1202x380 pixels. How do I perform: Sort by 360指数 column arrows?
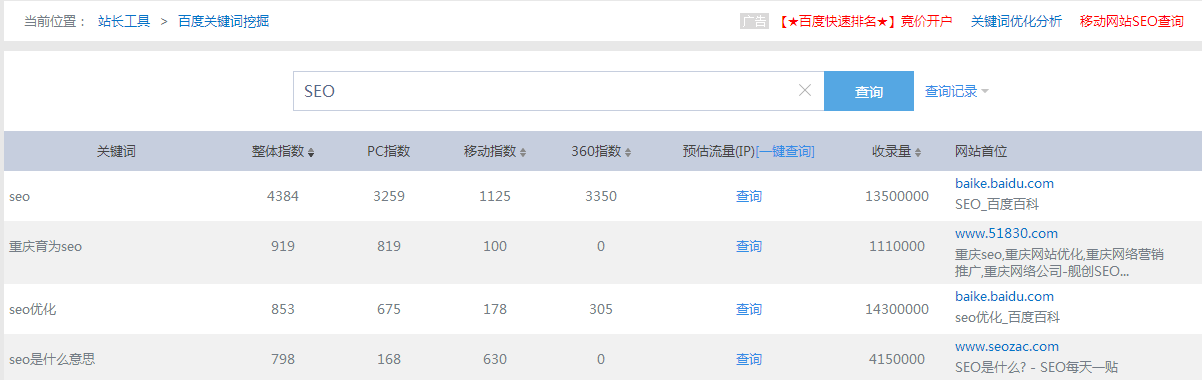[x=628, y=152]
